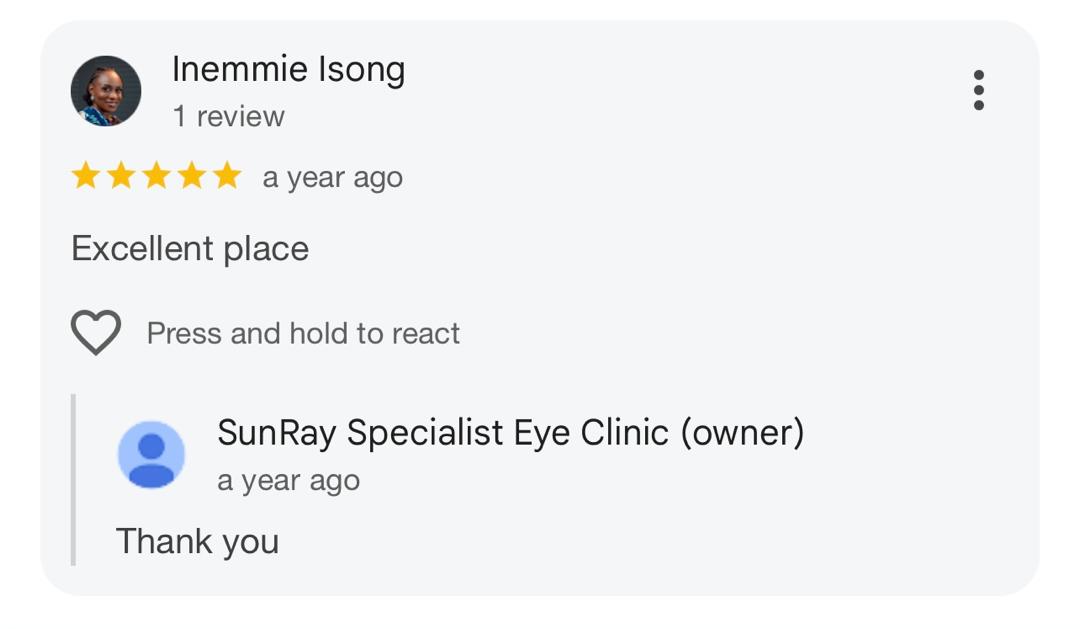This screenshot has height=629, width=1080.
Task: Click the fifth yellow rating star
Action: (x=227, y=176)
